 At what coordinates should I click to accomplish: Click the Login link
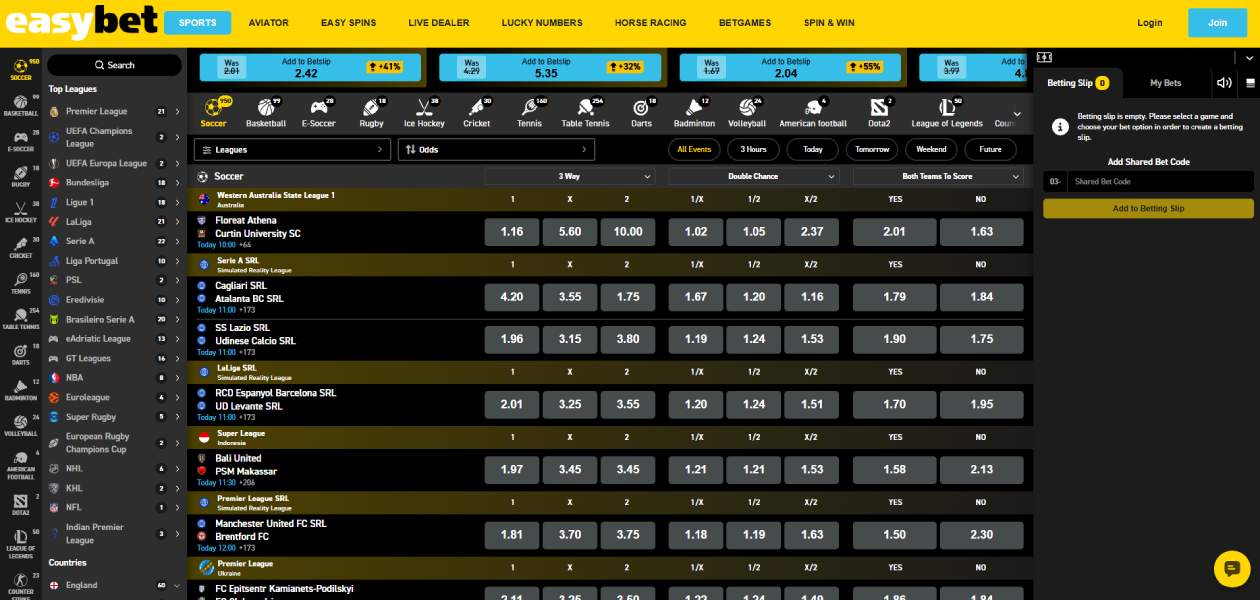(1150, 23)
